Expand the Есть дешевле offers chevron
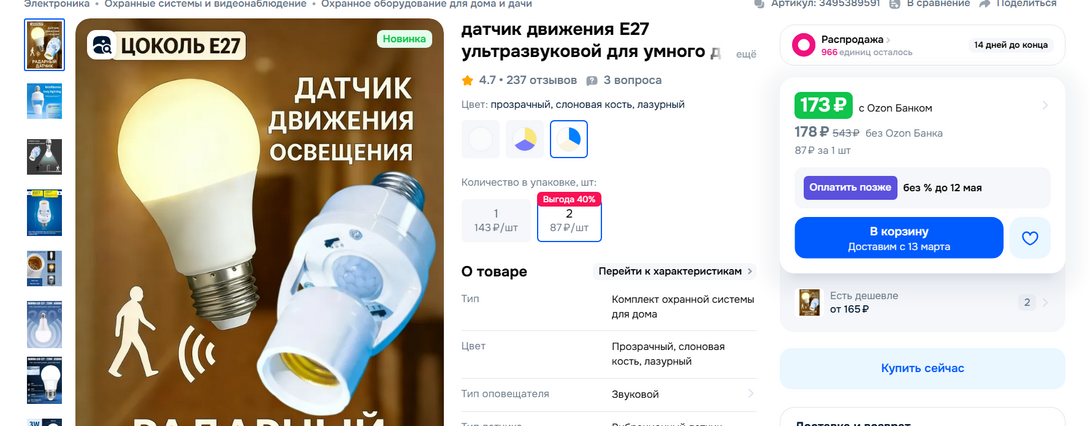The image size is (1090, 426). click(x=1046, y=302)
